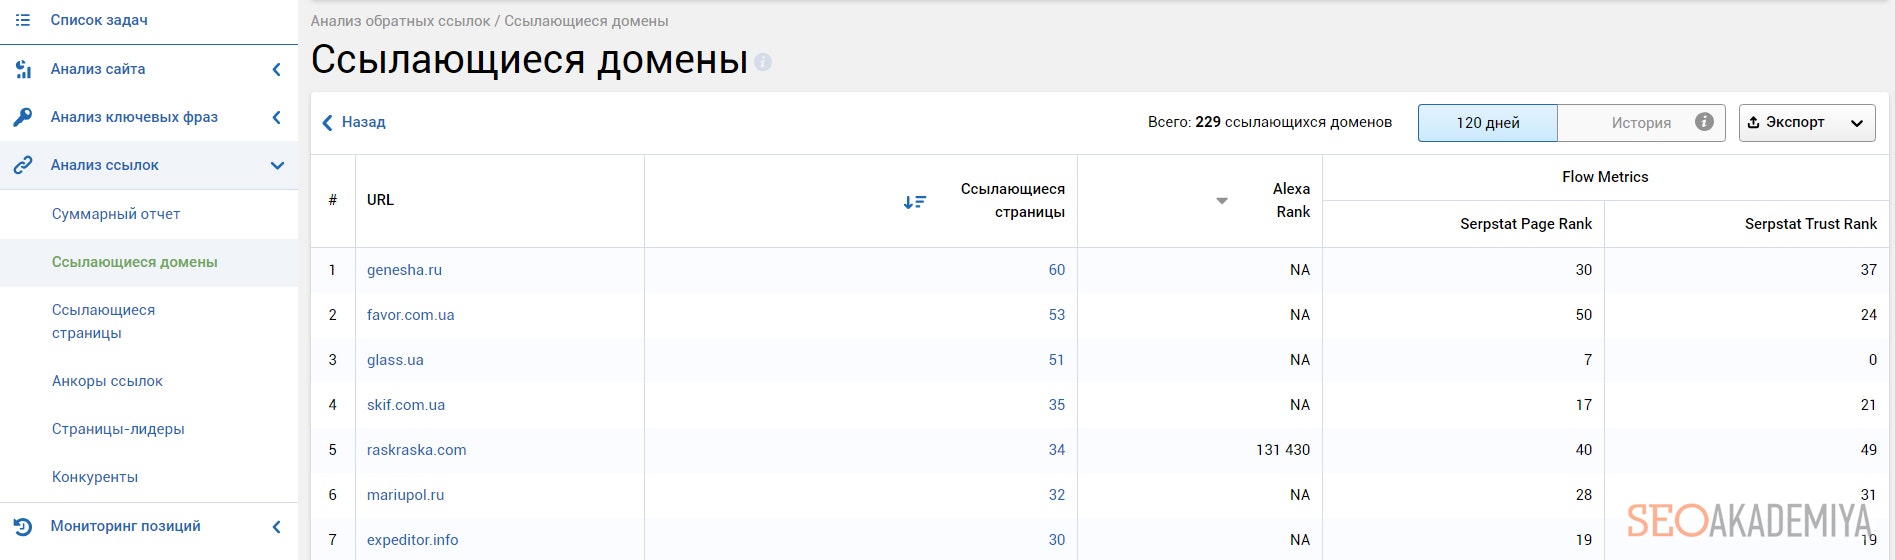Select the 120 дней period toggle
The image size is (1895, 560).
pyautogui.click(x=1487, y=123)
